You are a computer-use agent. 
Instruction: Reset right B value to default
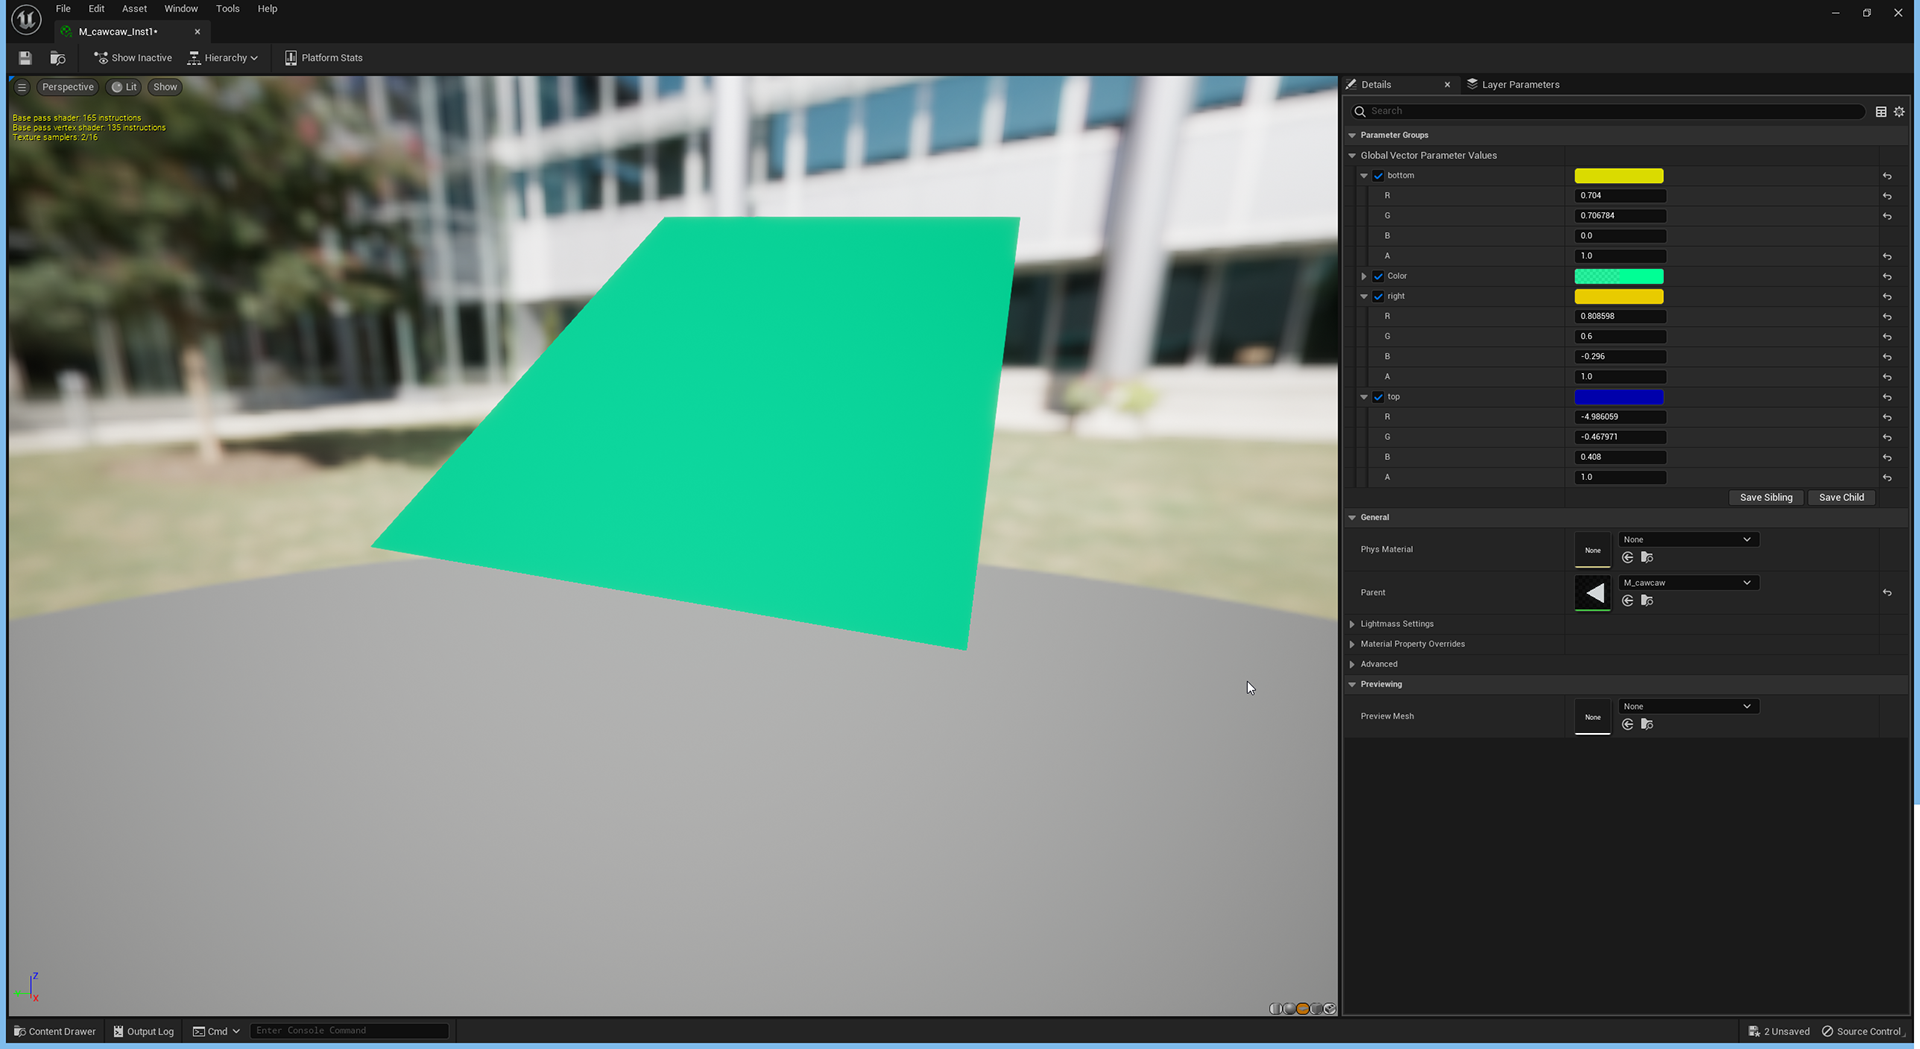pyautogui.click(x=1887, y=357)
